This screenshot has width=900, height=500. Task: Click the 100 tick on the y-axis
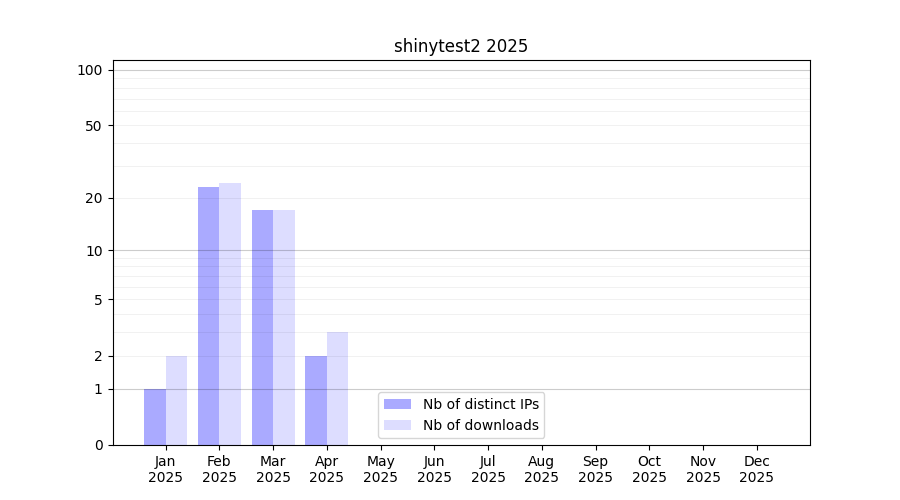(90, 70)
